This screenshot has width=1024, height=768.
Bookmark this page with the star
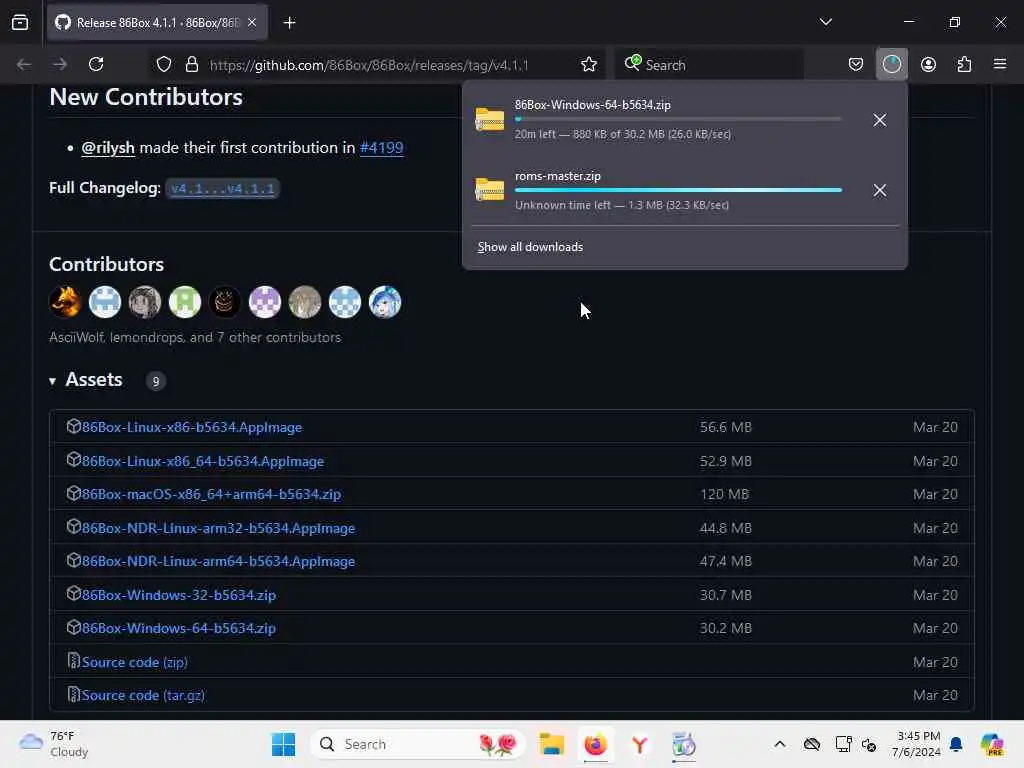click(x=588, y=65)
